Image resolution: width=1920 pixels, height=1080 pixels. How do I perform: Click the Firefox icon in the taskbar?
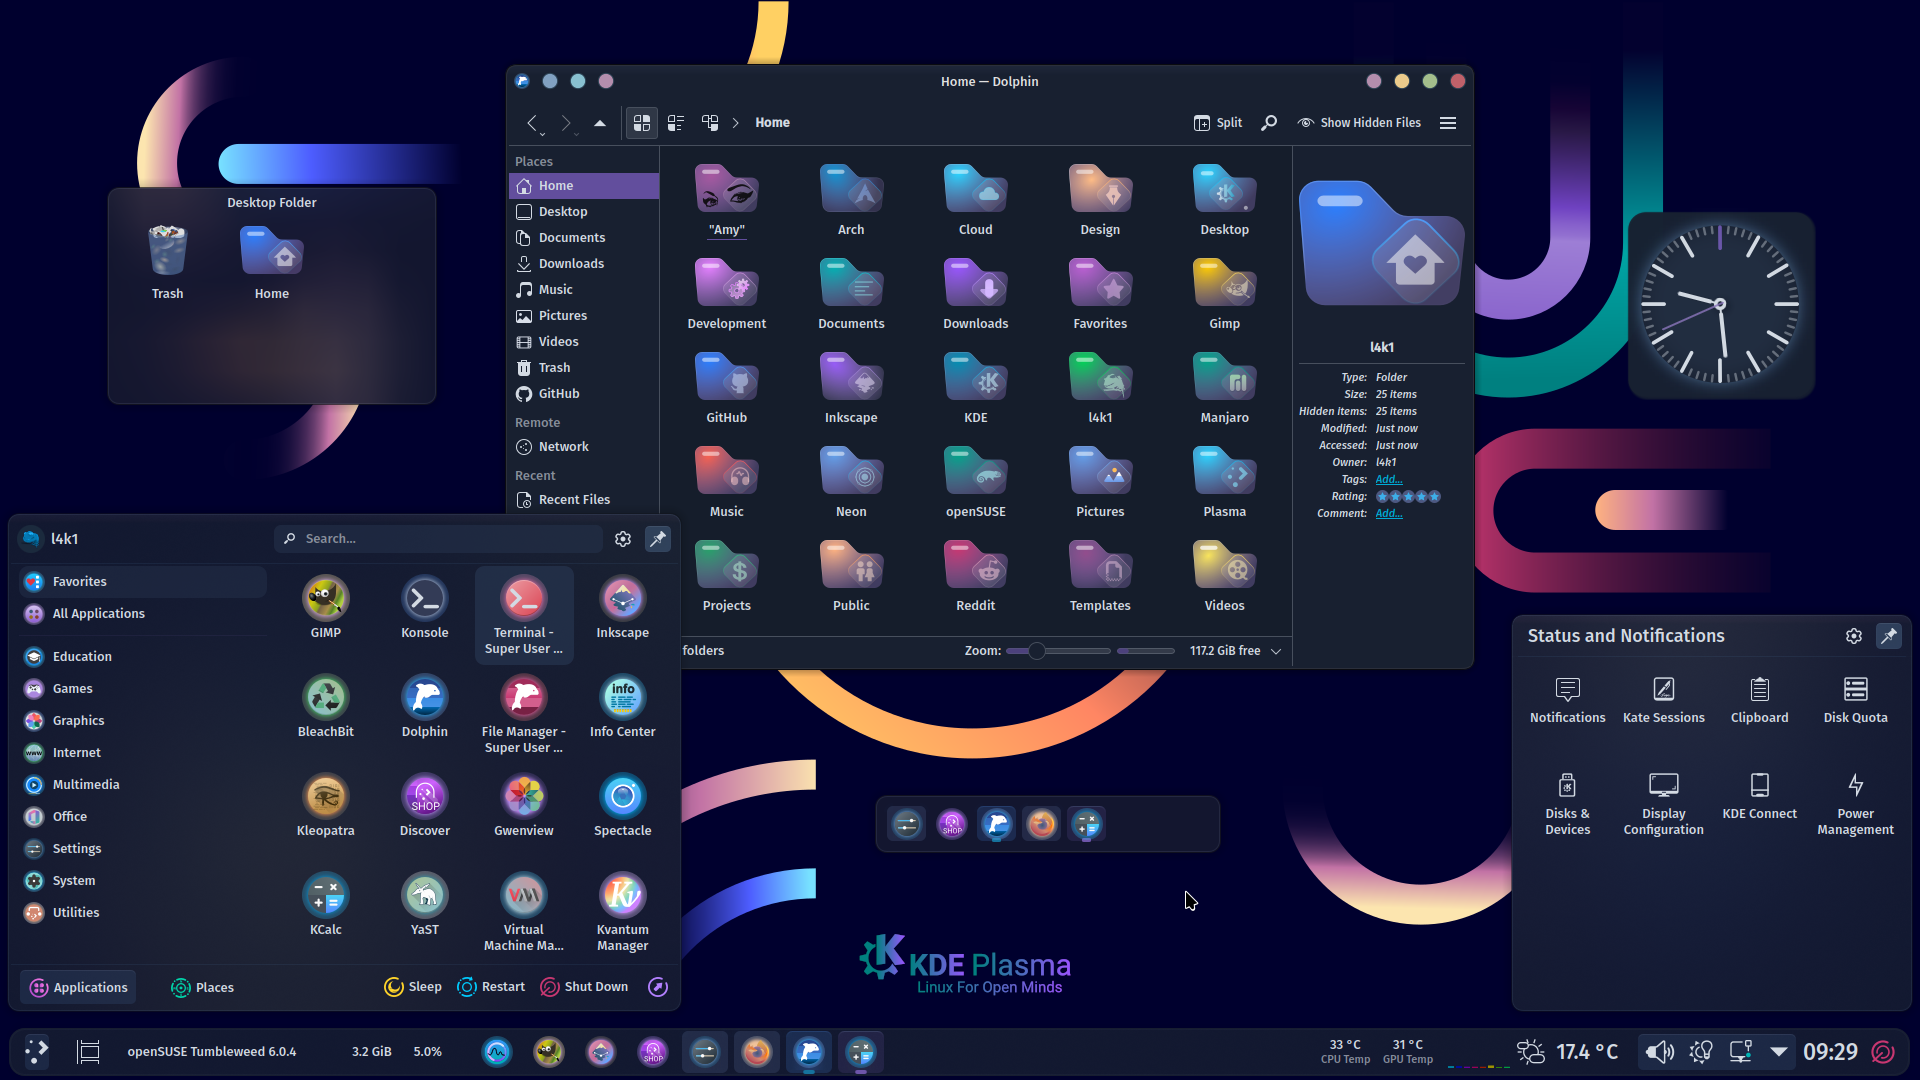[757, 1052]
